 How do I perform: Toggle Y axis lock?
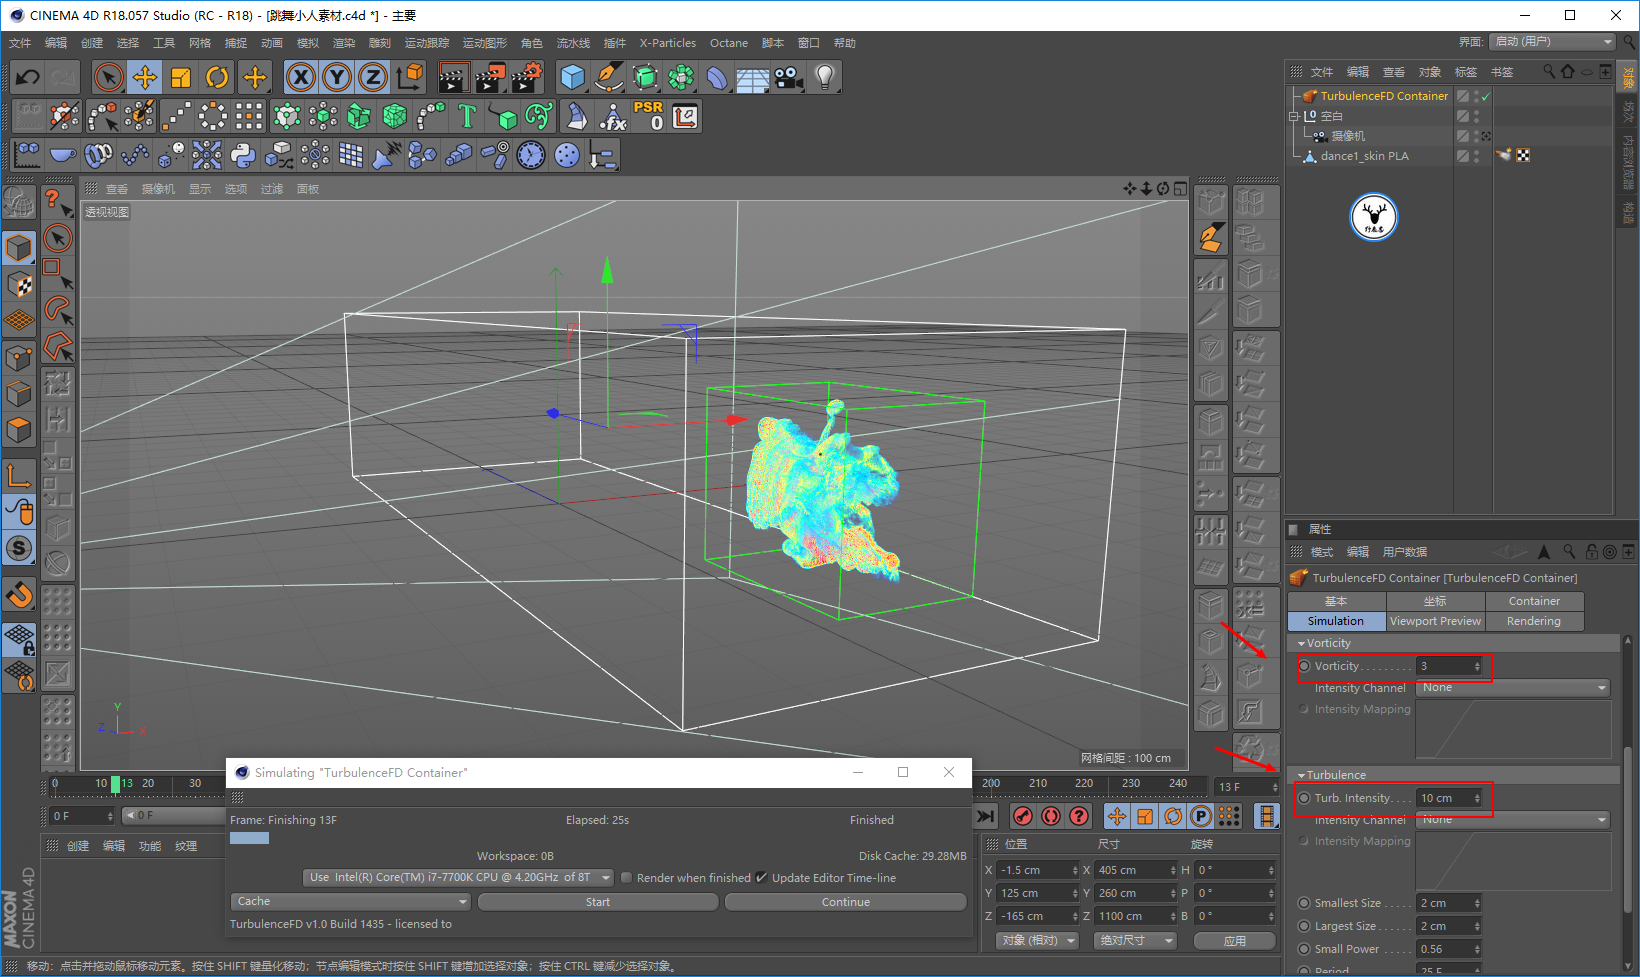(x=337, y=77)
